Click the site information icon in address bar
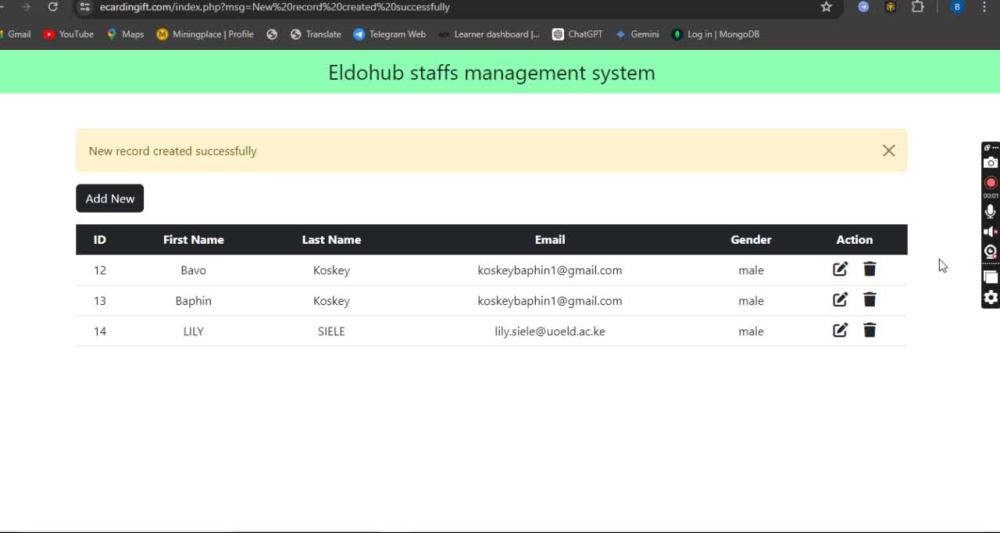The image size is (1000, 533). click(85, 7)
